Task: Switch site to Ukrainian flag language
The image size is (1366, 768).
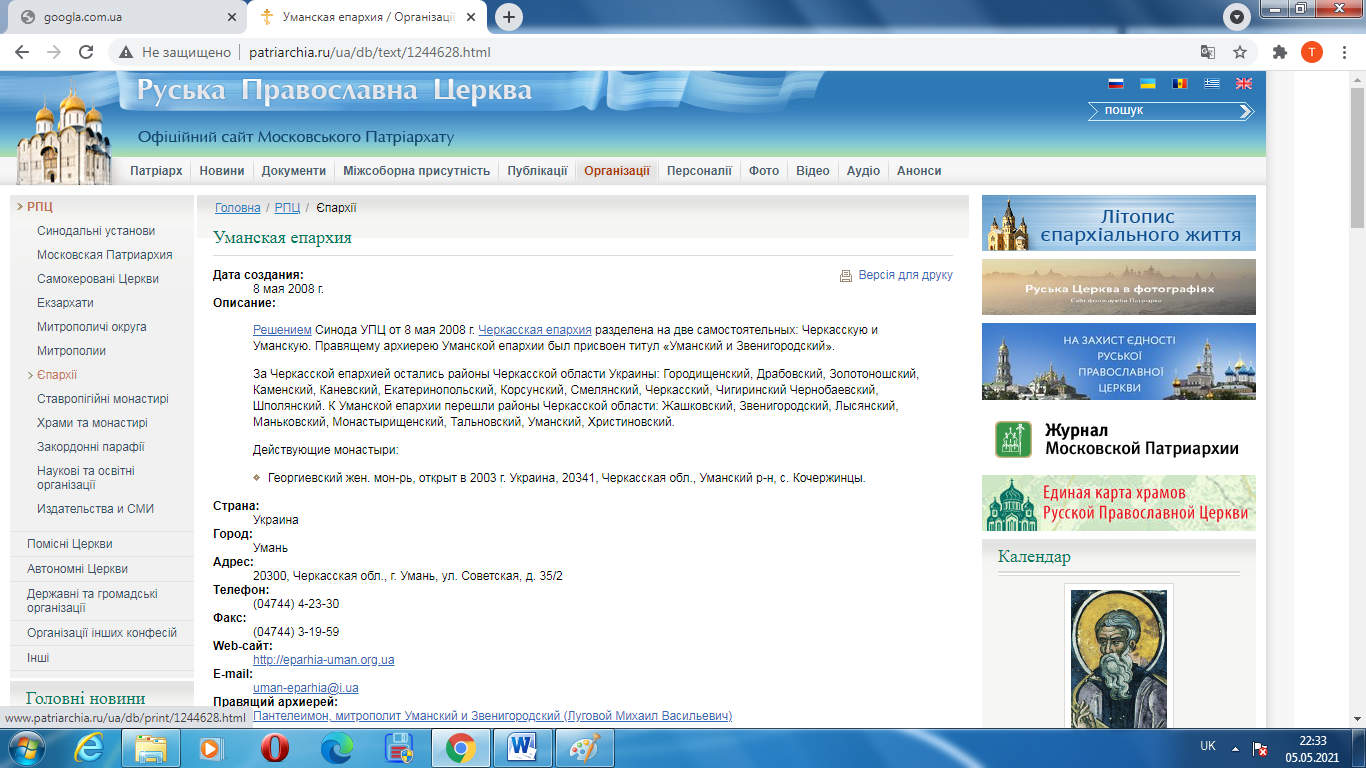Action: click(1148, 84)
